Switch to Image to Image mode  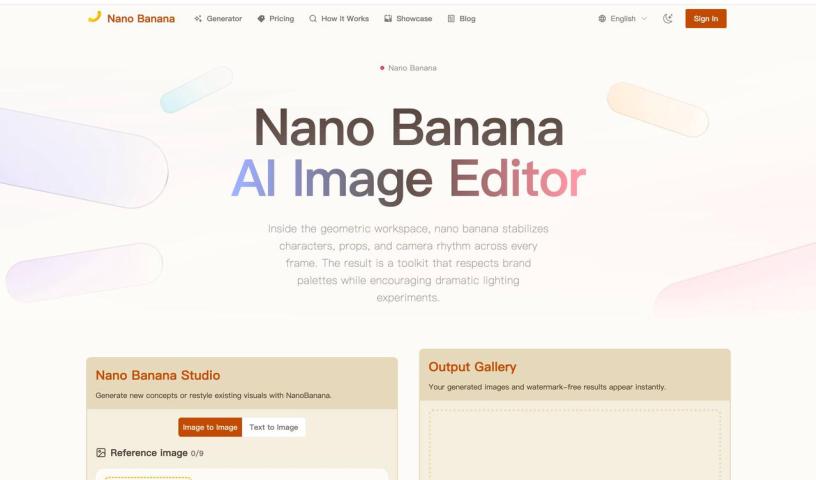tap(210, 427)
